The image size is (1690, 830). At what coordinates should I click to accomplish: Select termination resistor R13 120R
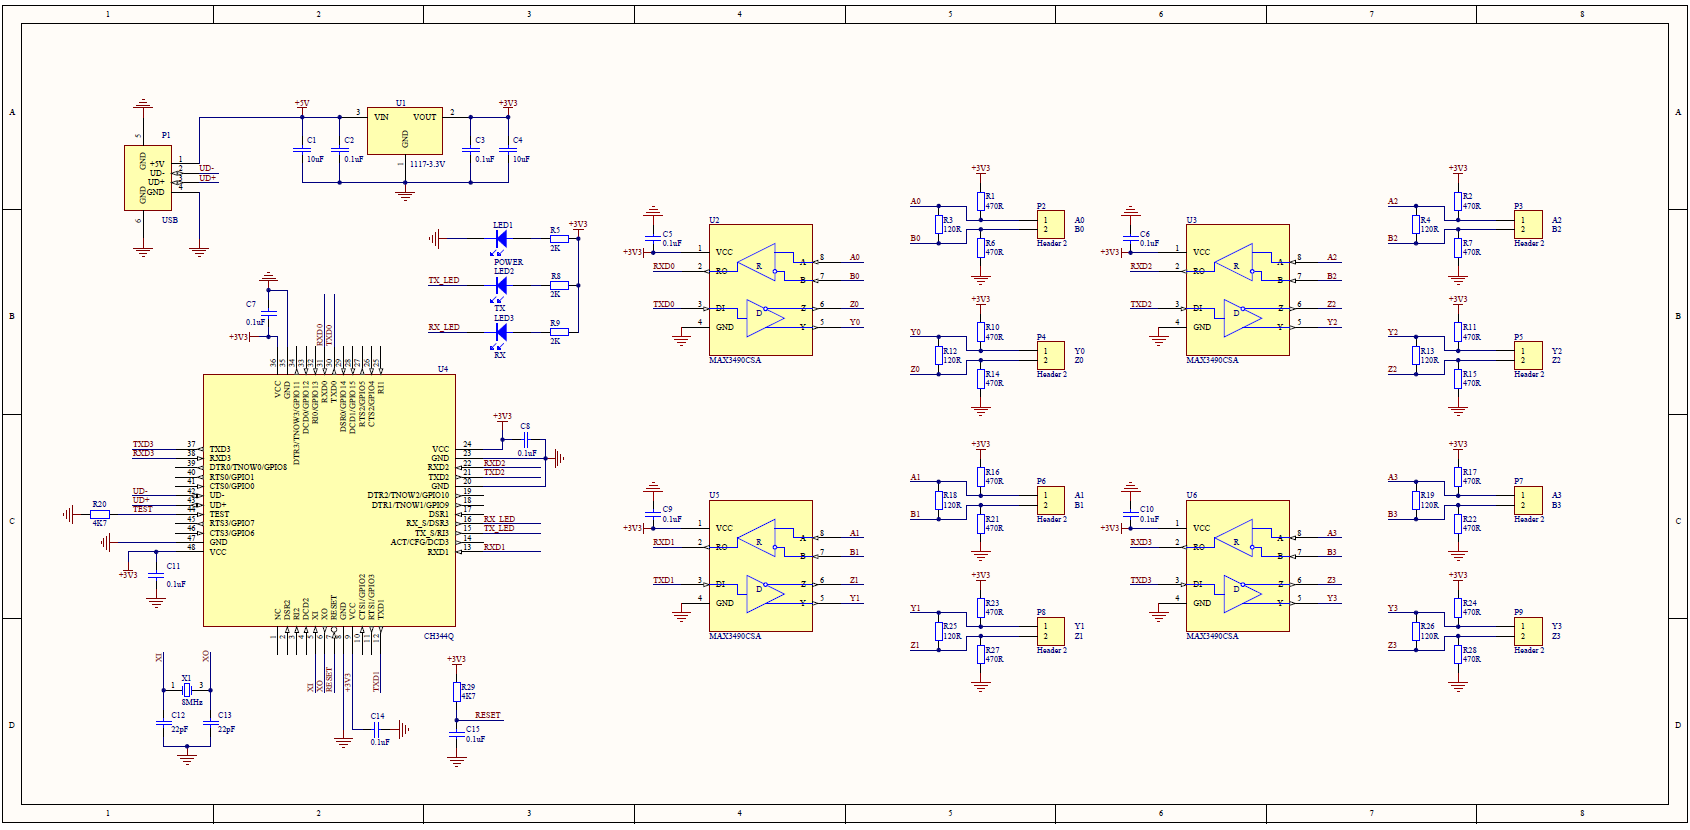point(1416,355)
